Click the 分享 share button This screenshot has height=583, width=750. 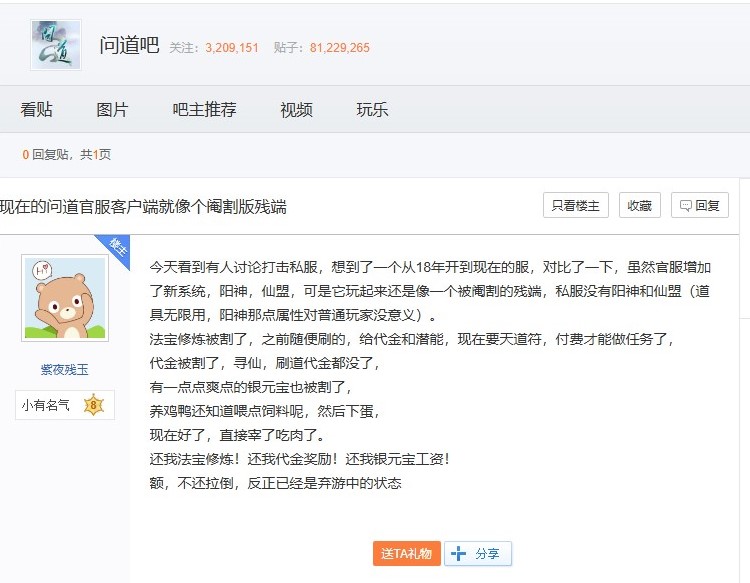tap(478, 553)
